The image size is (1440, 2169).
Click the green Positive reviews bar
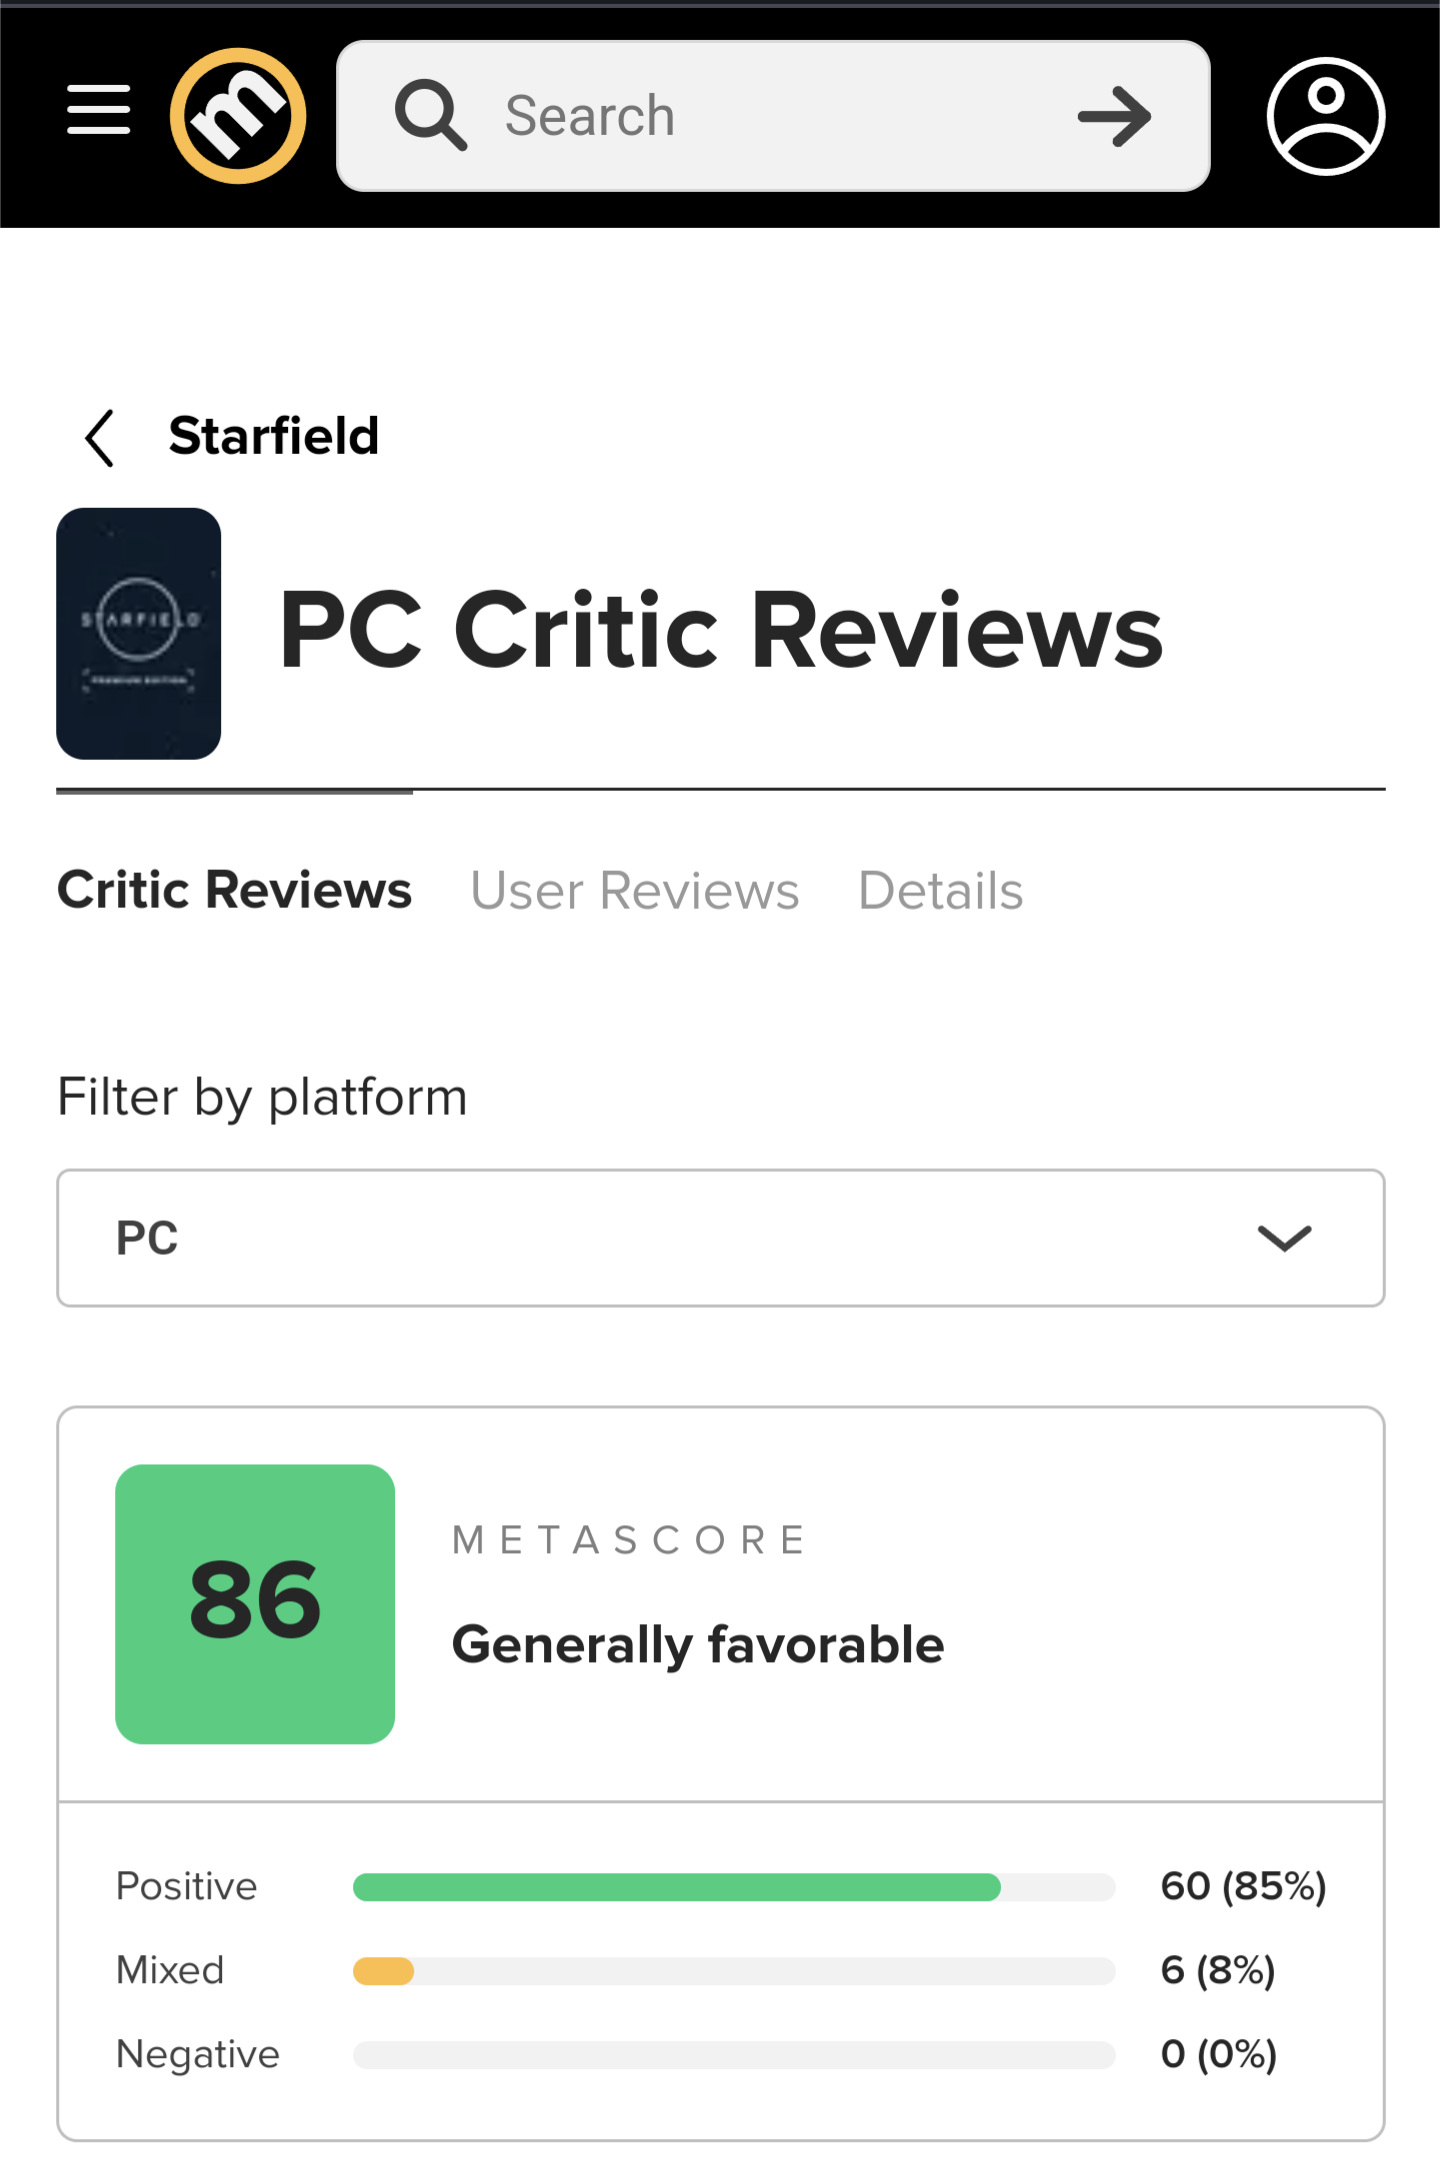(x=676, y=1887)
